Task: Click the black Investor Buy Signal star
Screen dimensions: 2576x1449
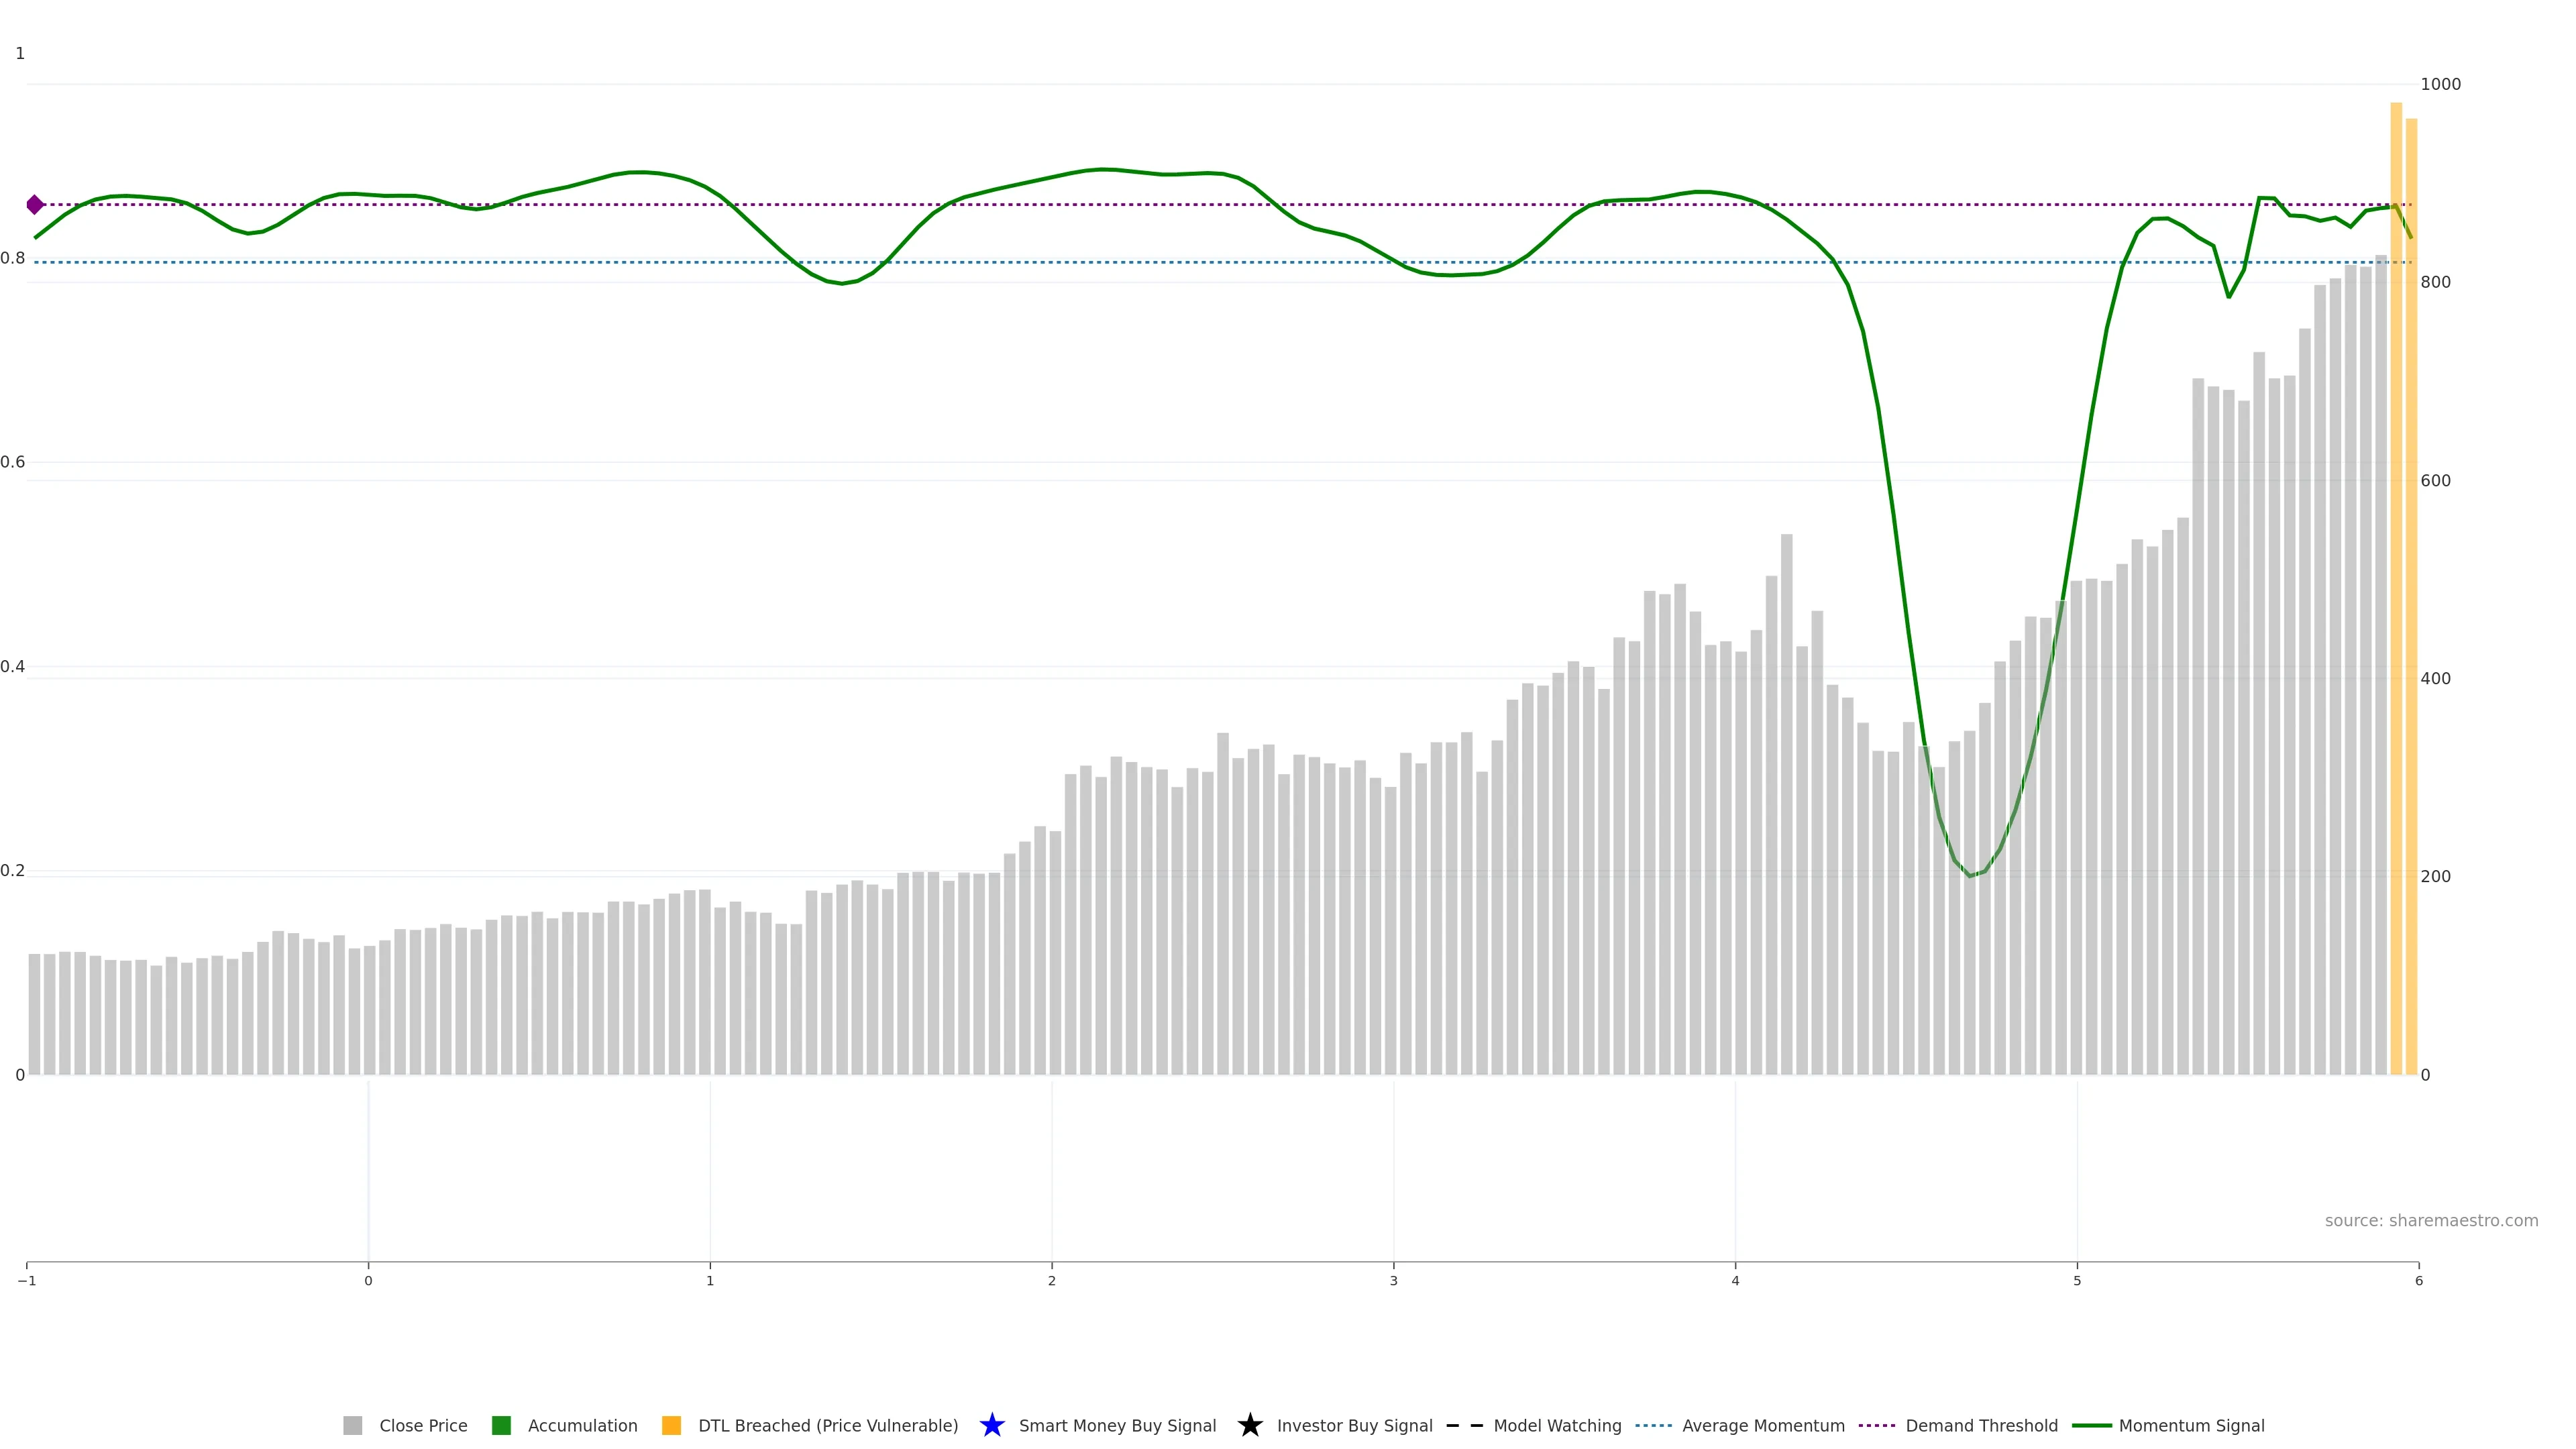Action: coord(1249,1425)
